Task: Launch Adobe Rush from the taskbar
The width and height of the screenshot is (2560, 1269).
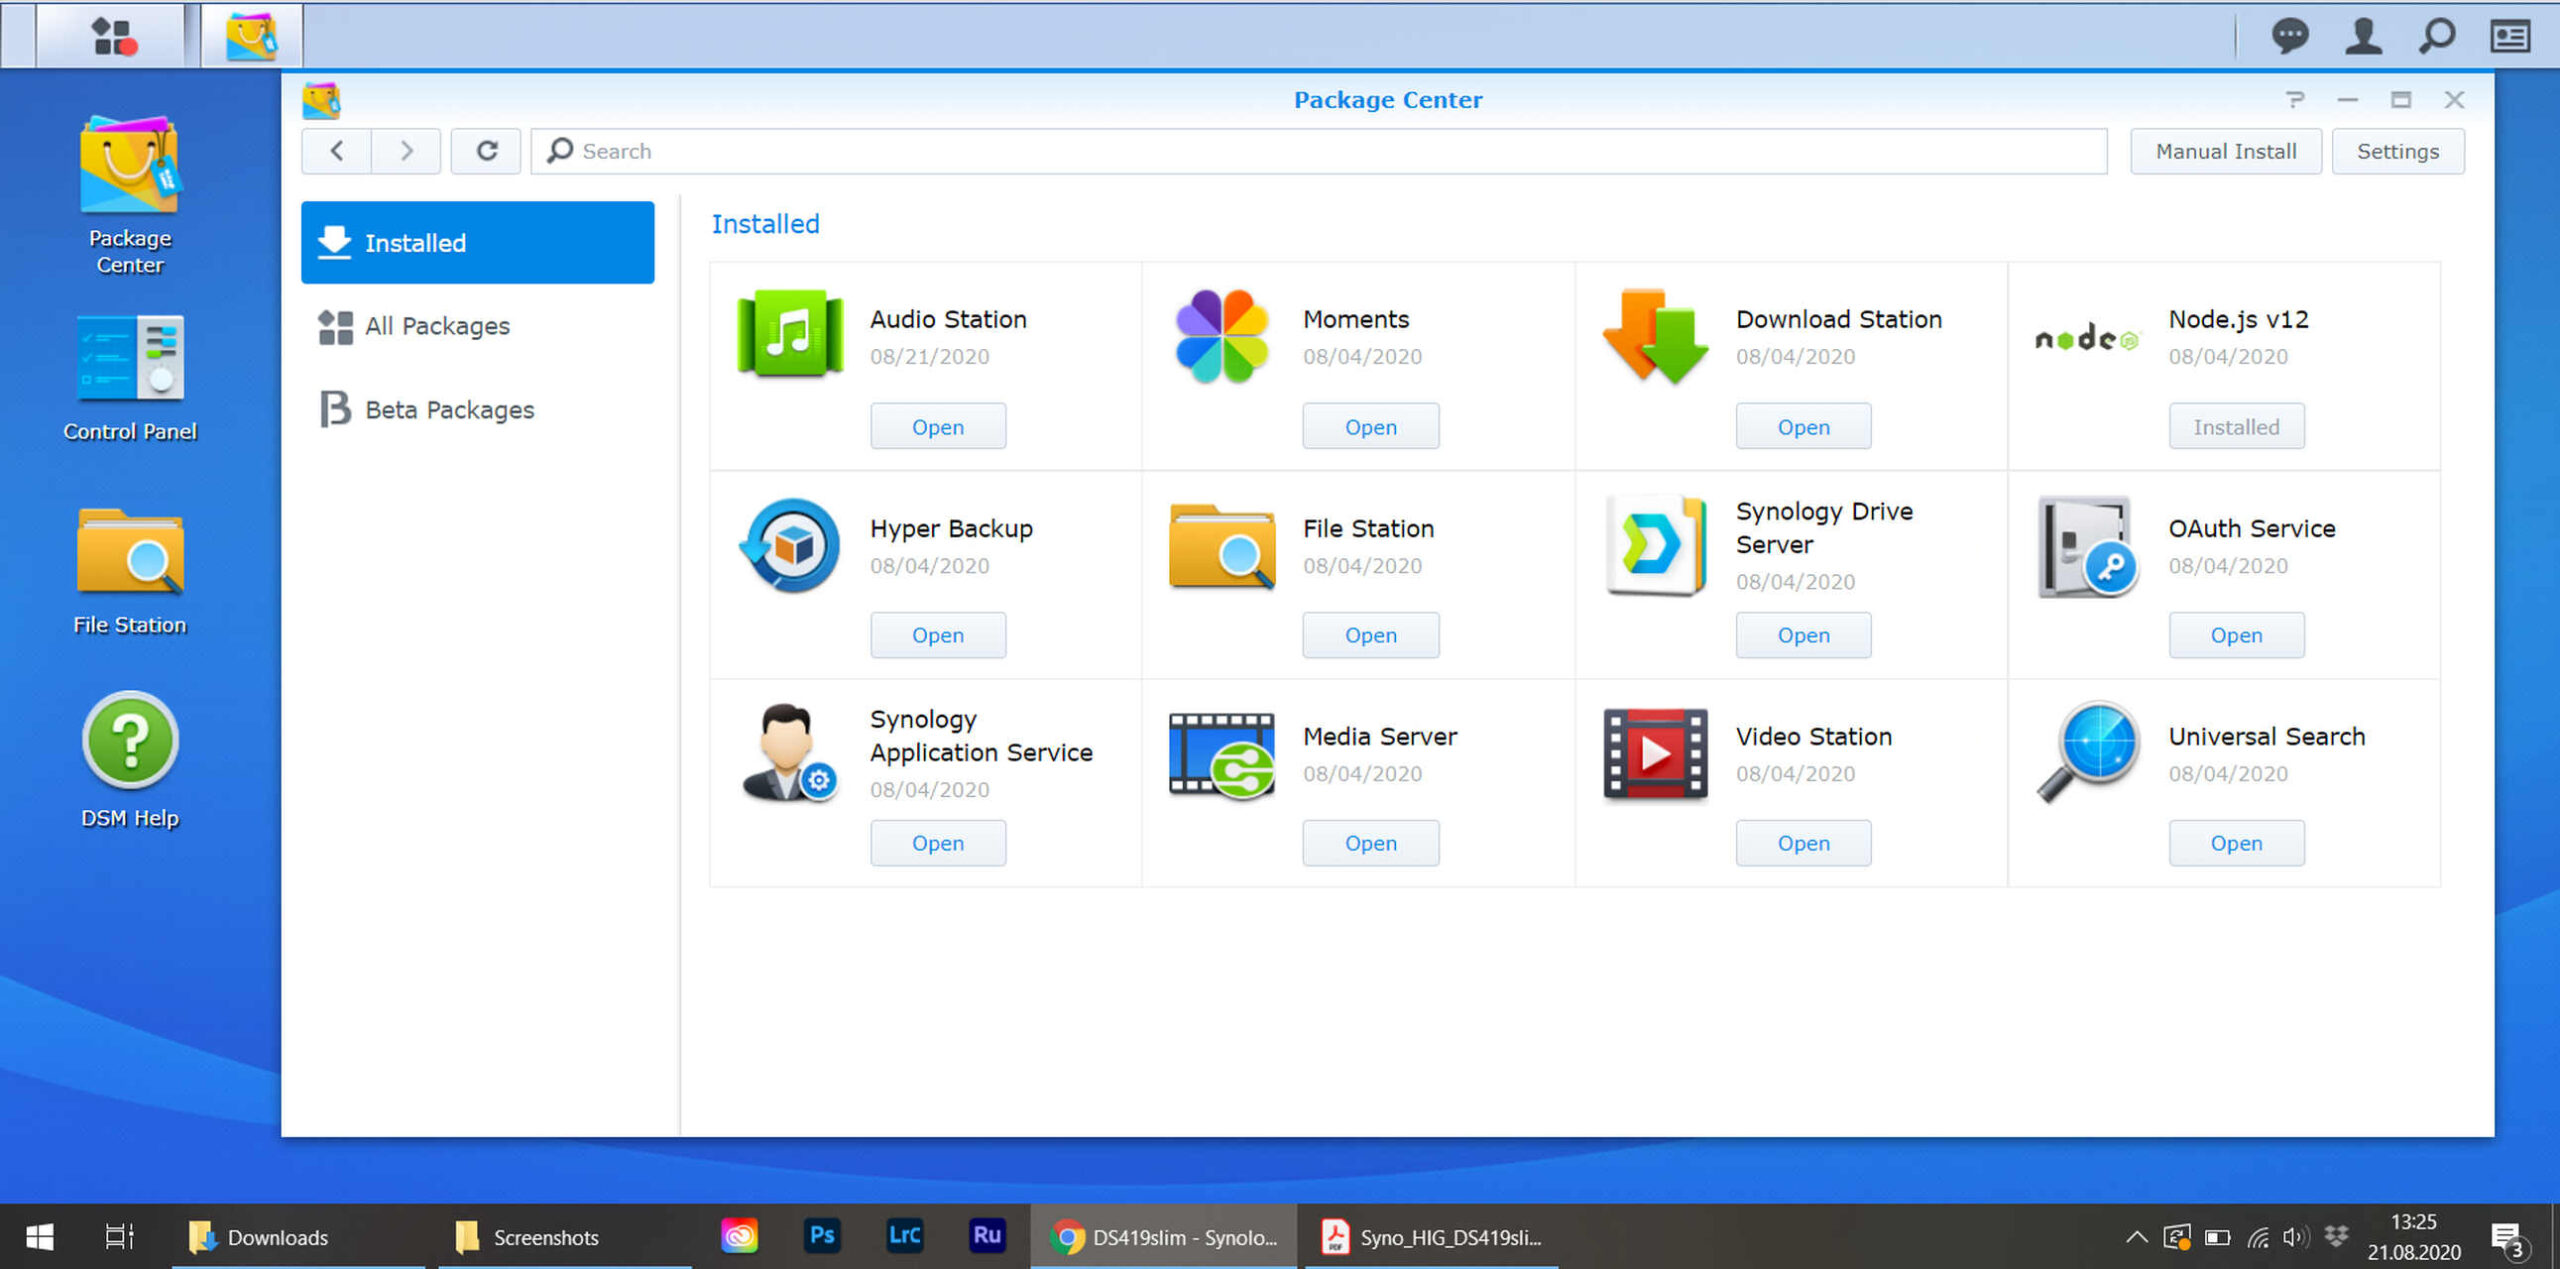Action: (987, 1236)
